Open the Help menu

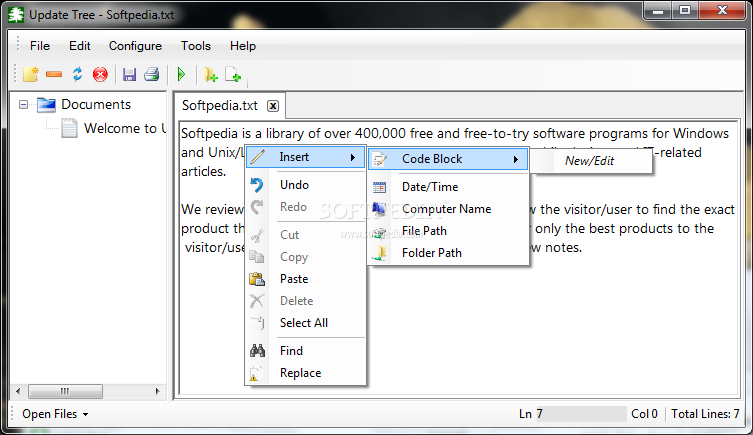243,46
